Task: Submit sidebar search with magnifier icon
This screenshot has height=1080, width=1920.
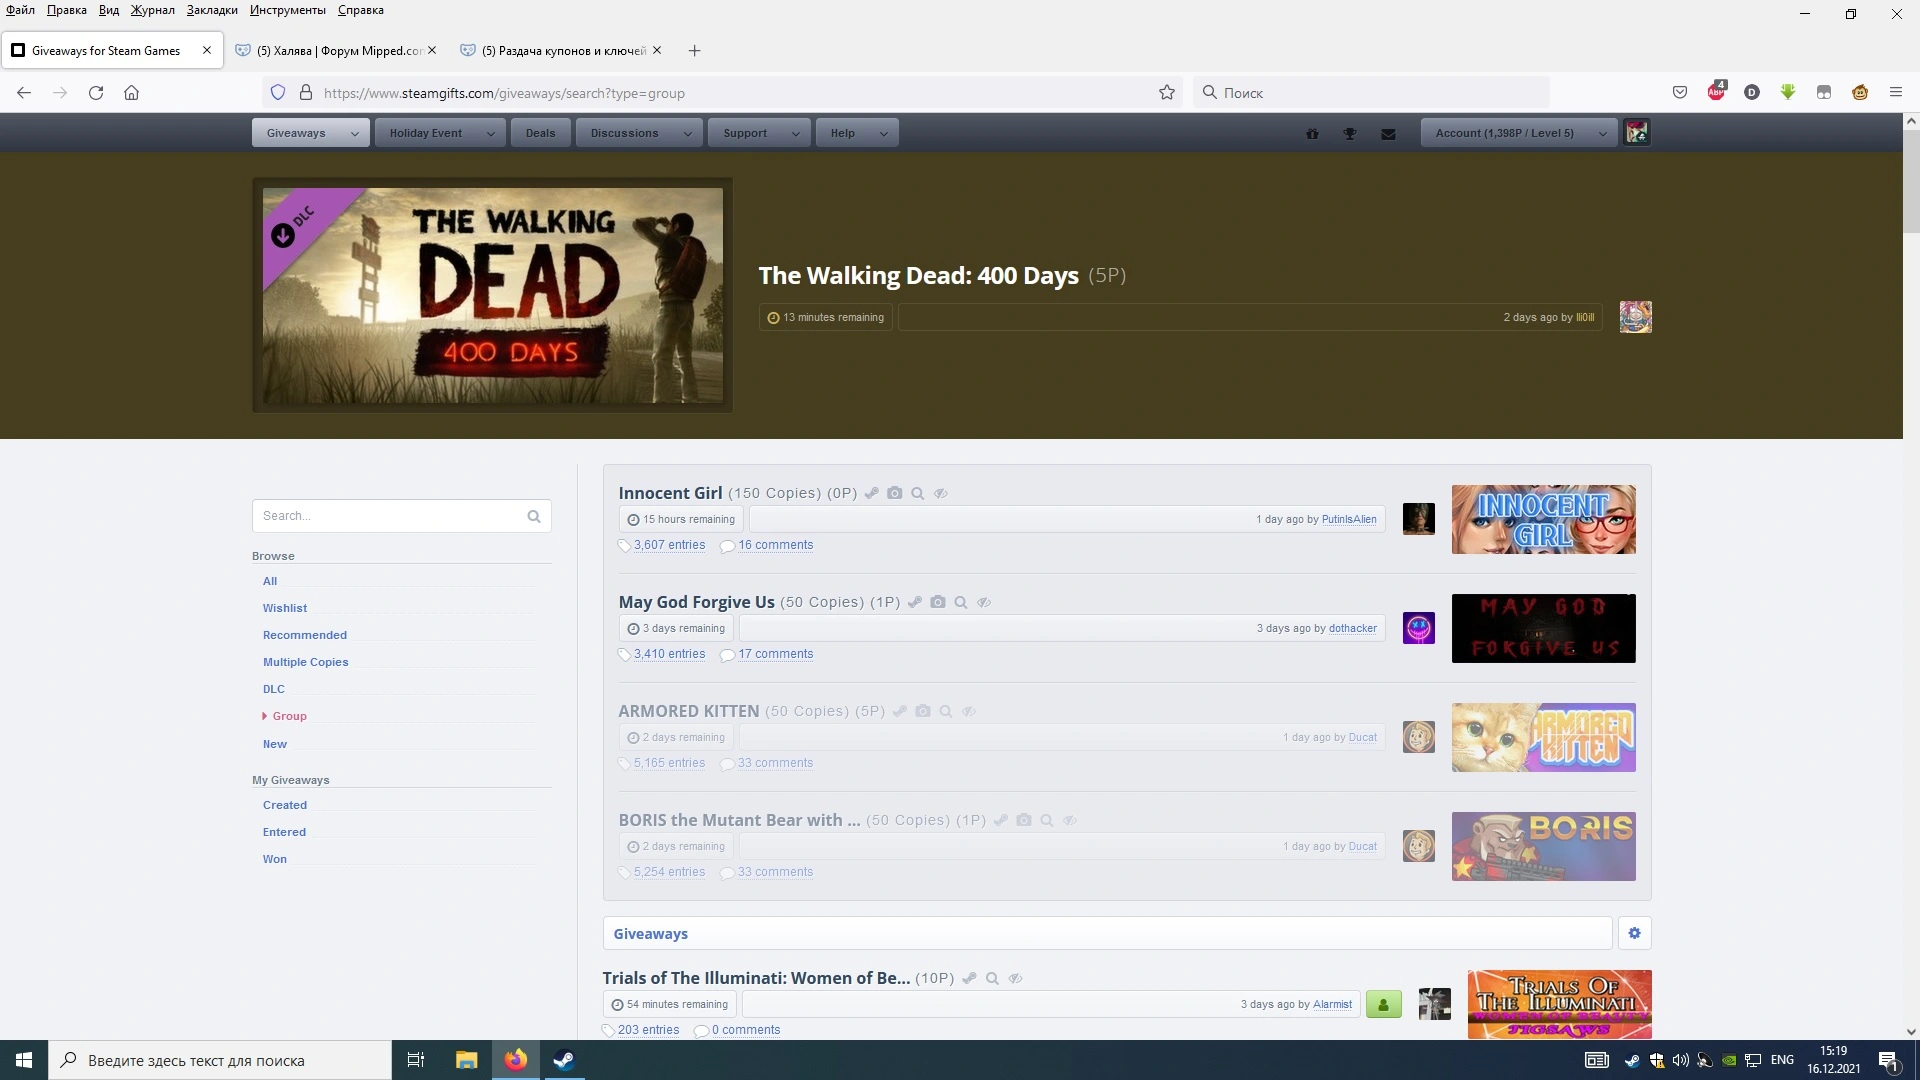Action: click(x=534, y=516)
